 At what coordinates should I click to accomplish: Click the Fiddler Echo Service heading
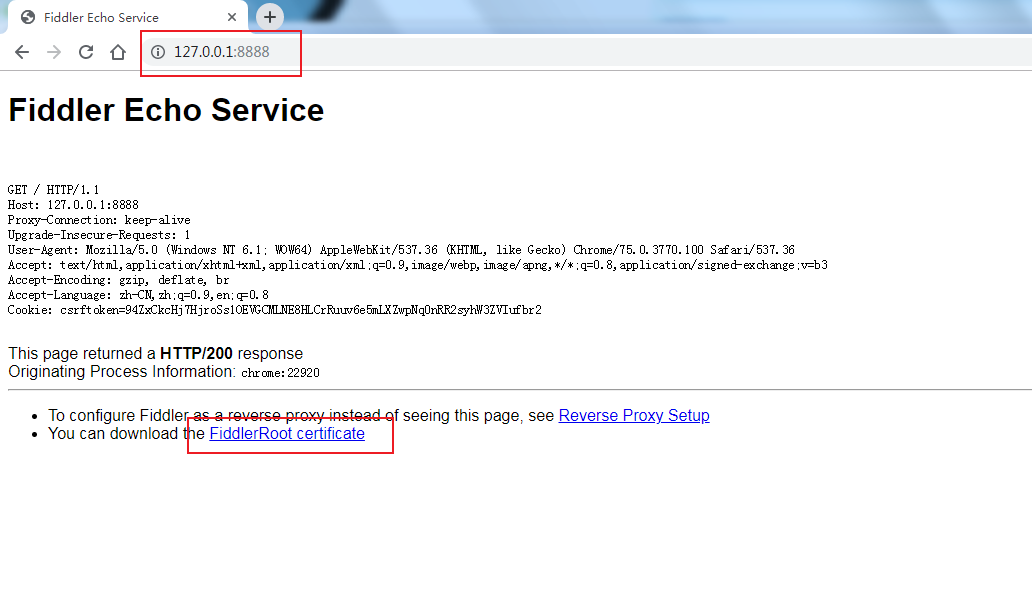click(167, 110)
